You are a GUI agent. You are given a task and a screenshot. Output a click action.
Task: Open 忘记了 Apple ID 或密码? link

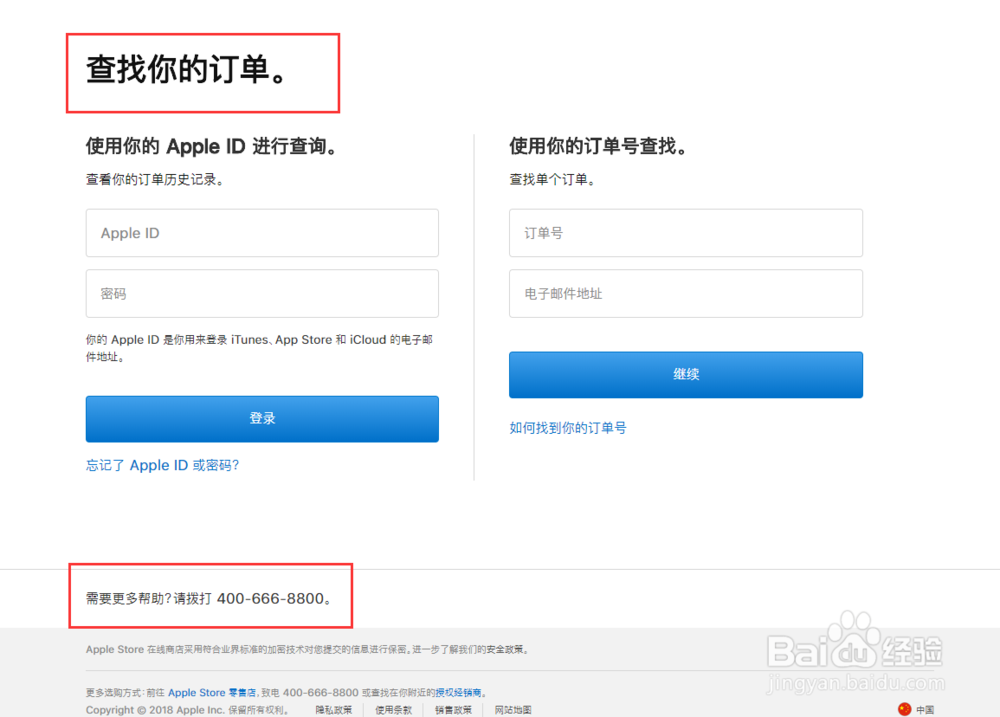click(163, 465)
